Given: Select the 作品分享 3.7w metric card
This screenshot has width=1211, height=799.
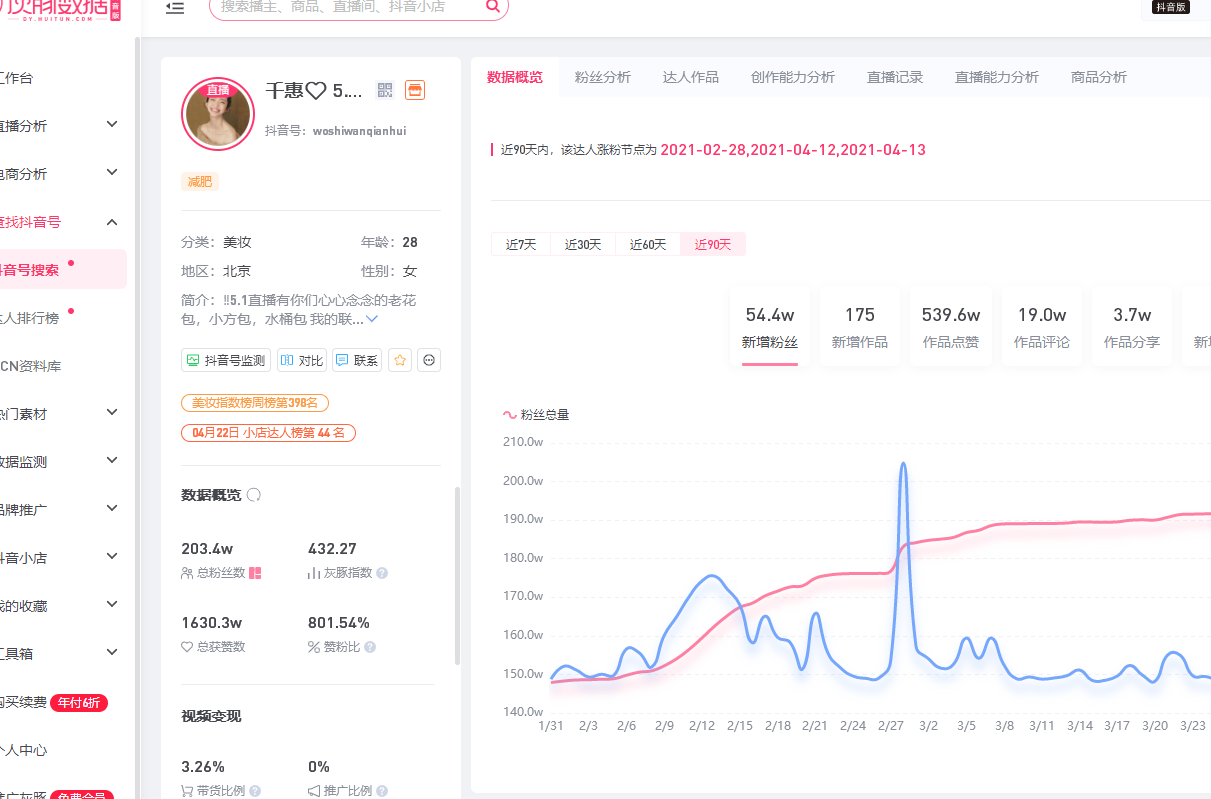Looking at the screenshot, I should click(x=1132, y=327).
